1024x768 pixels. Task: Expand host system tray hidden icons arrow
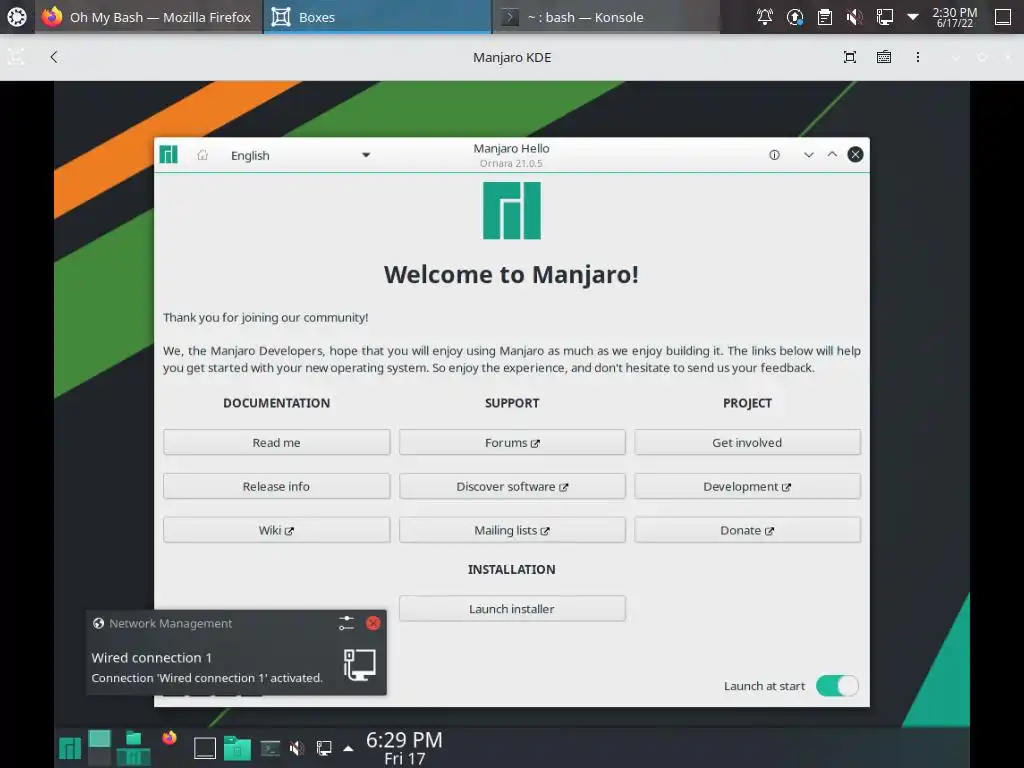pos(913,17)
